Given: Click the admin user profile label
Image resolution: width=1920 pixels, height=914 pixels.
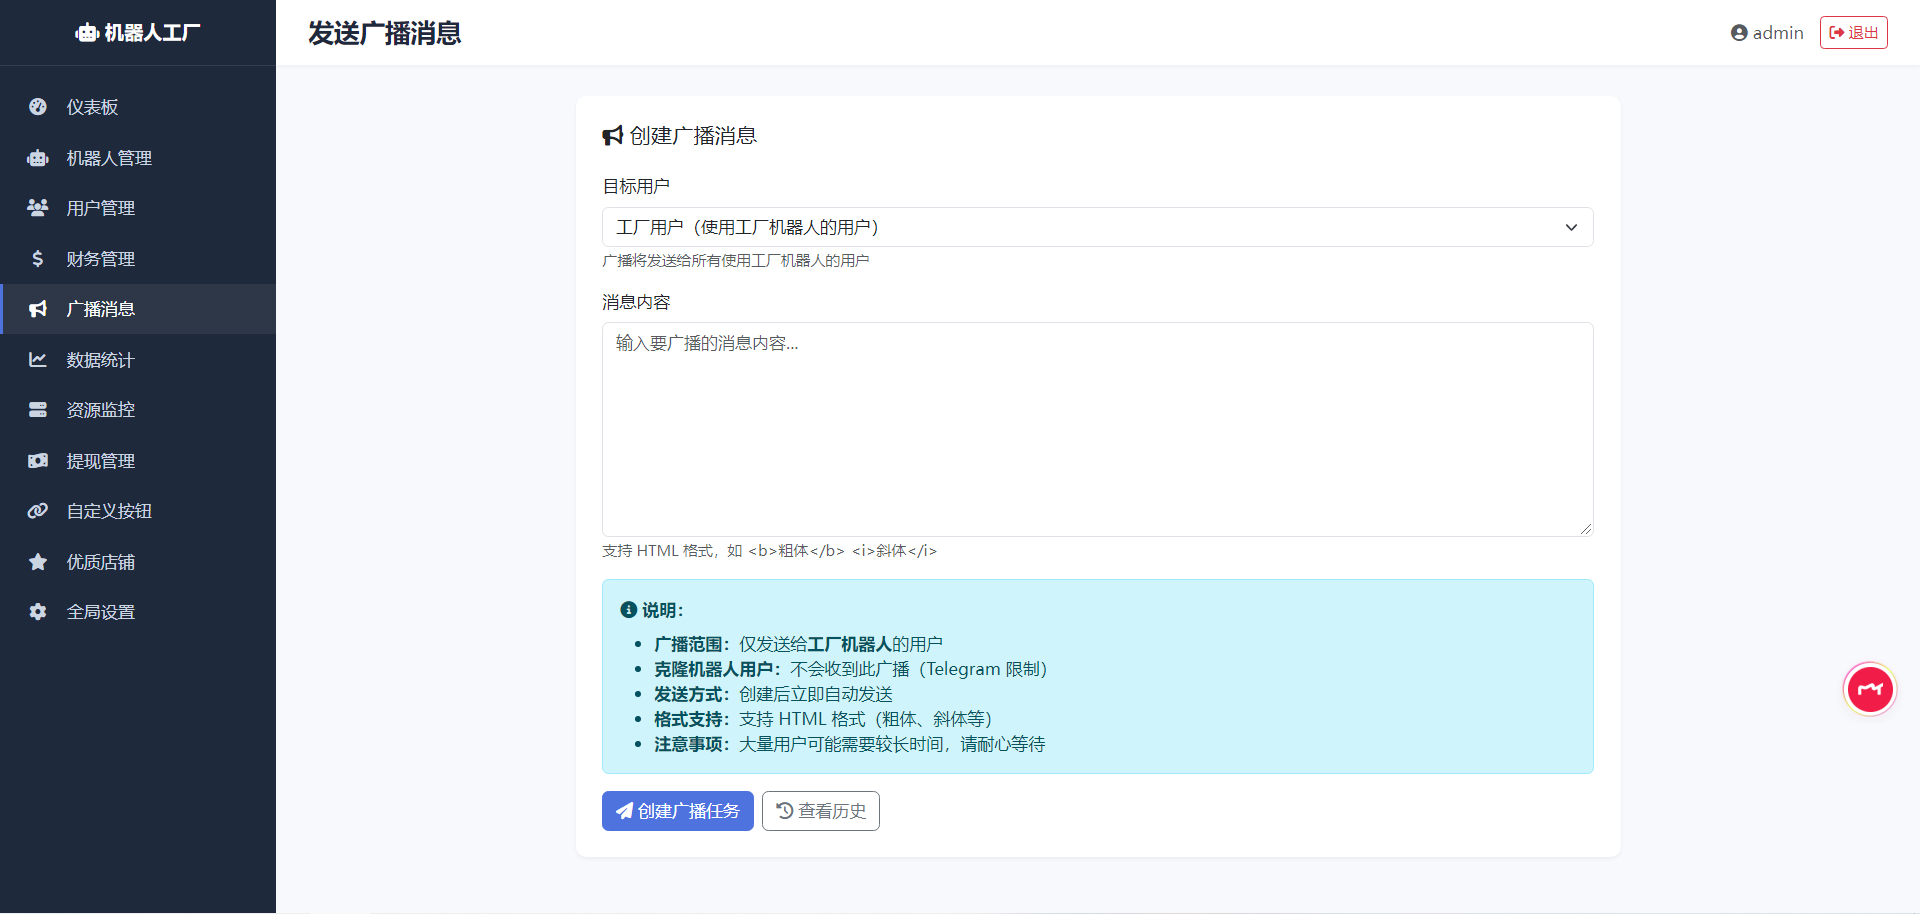Looking at the screenshot, I should point(1767,33).
